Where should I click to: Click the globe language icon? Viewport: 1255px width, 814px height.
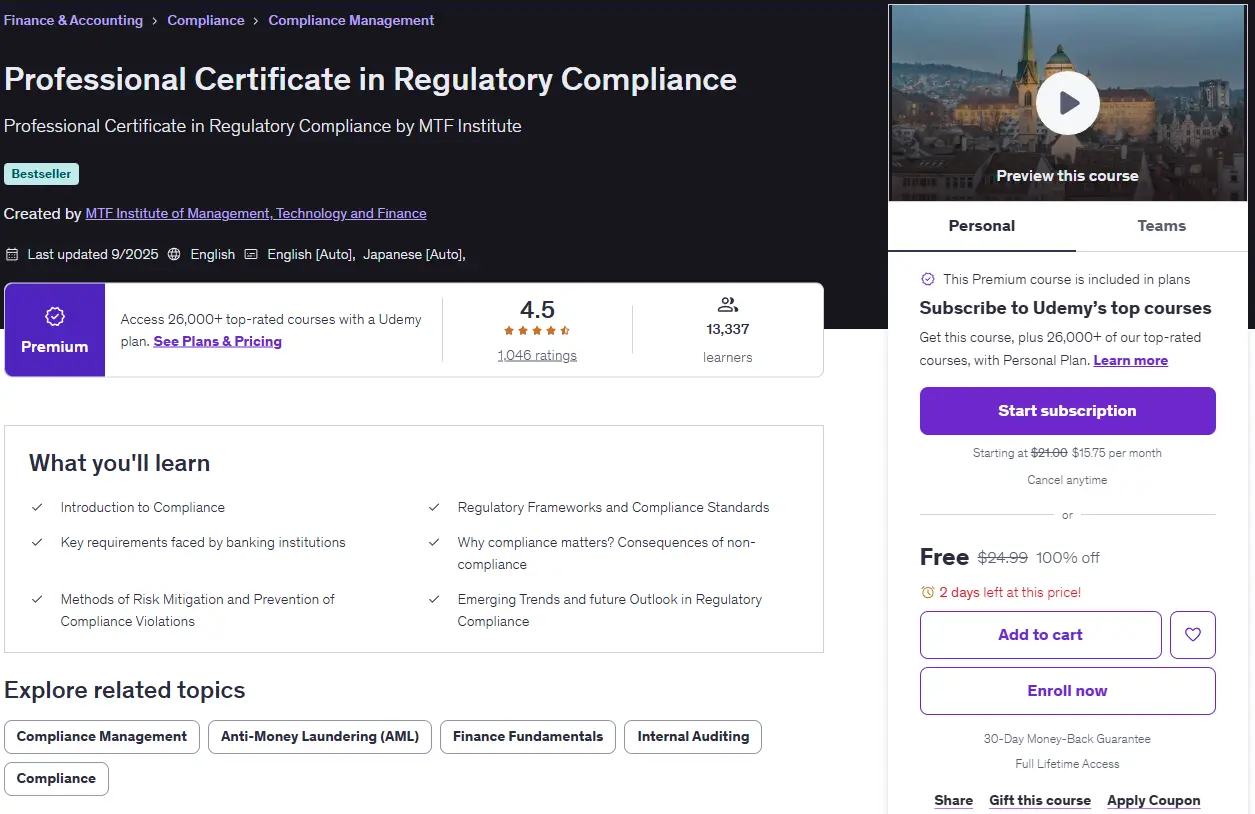(174, 254)
